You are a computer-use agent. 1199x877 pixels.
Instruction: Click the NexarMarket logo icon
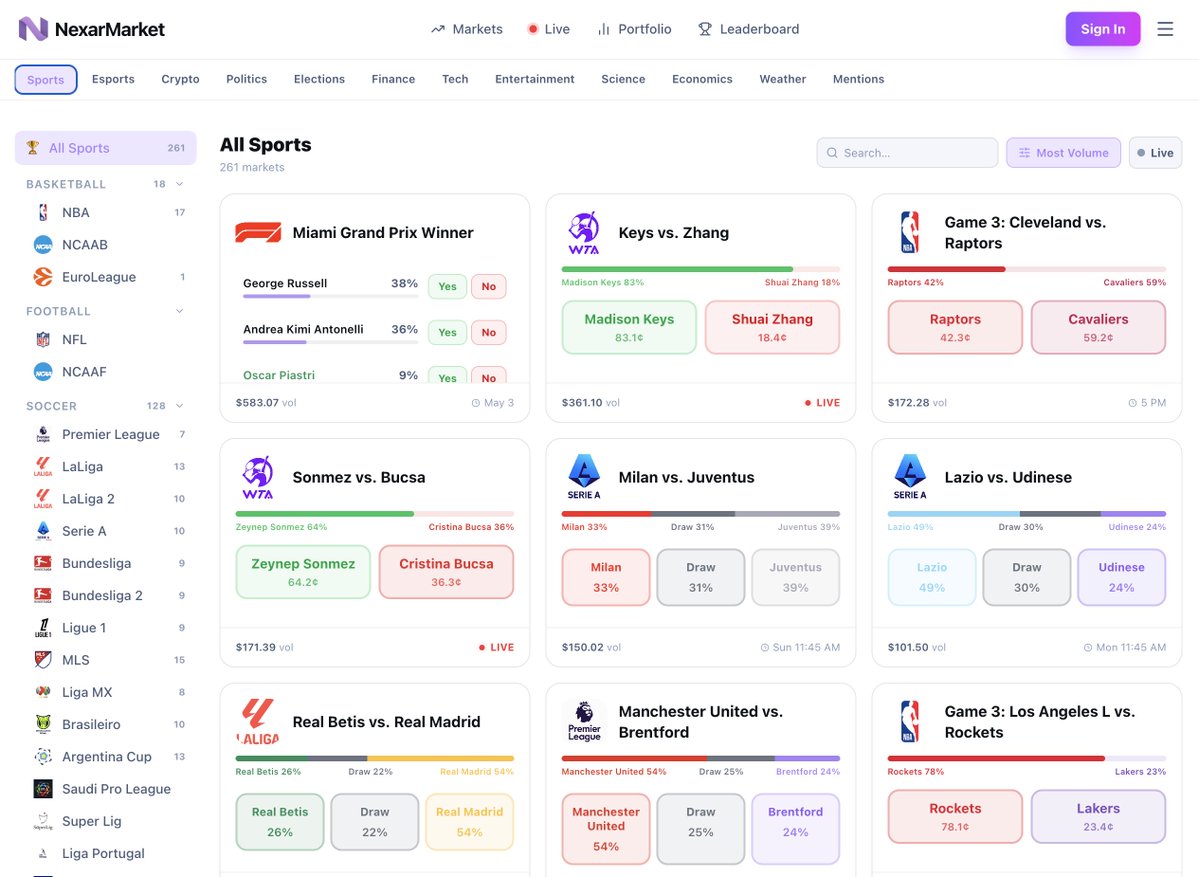[33, 29]
